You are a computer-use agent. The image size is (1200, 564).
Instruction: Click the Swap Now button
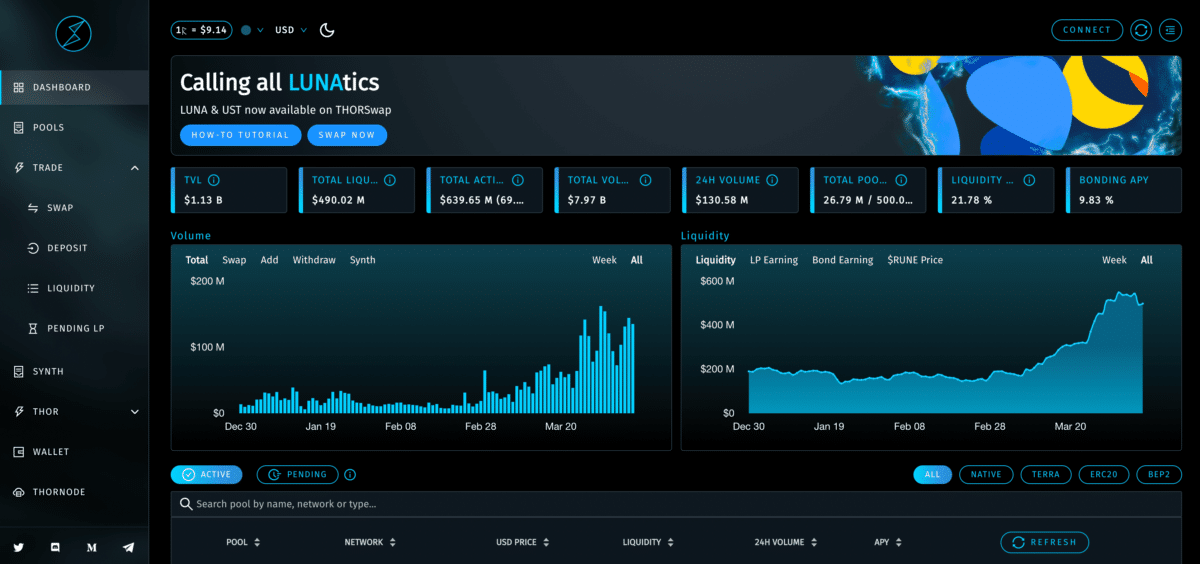coord(347,135)
